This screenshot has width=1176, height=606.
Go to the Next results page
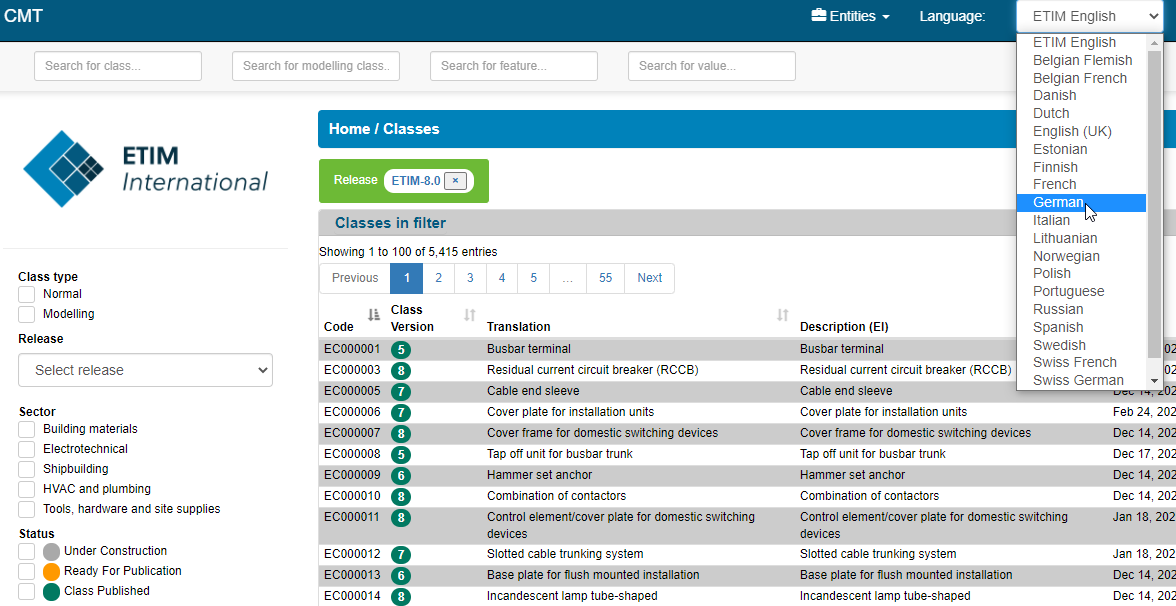click(x=650, y=278)
